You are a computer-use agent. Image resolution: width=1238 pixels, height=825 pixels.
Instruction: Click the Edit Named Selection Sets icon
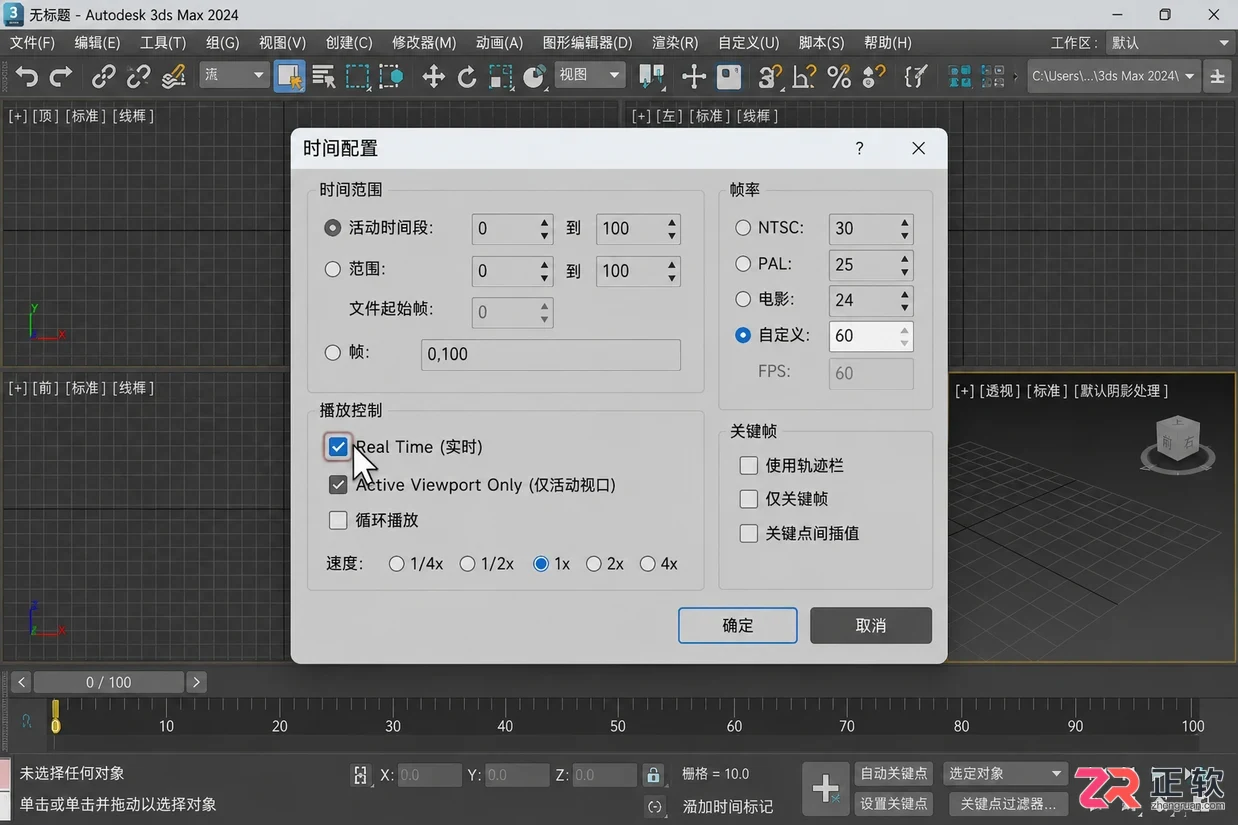pos(915,77)
